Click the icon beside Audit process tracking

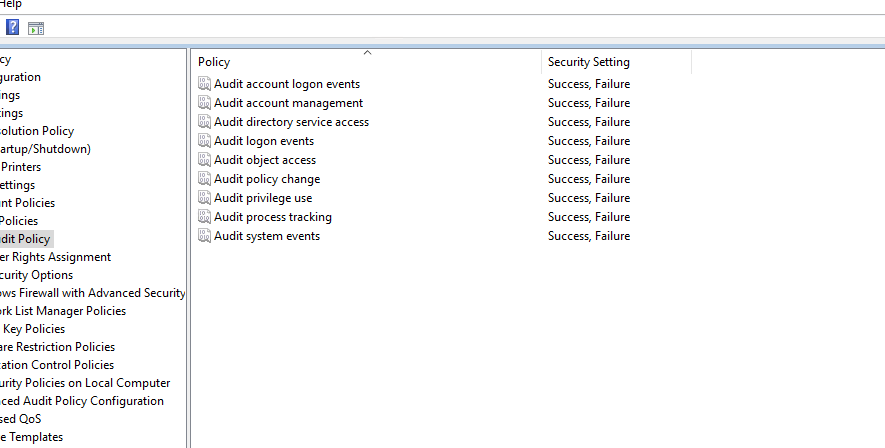pos(205,217)
